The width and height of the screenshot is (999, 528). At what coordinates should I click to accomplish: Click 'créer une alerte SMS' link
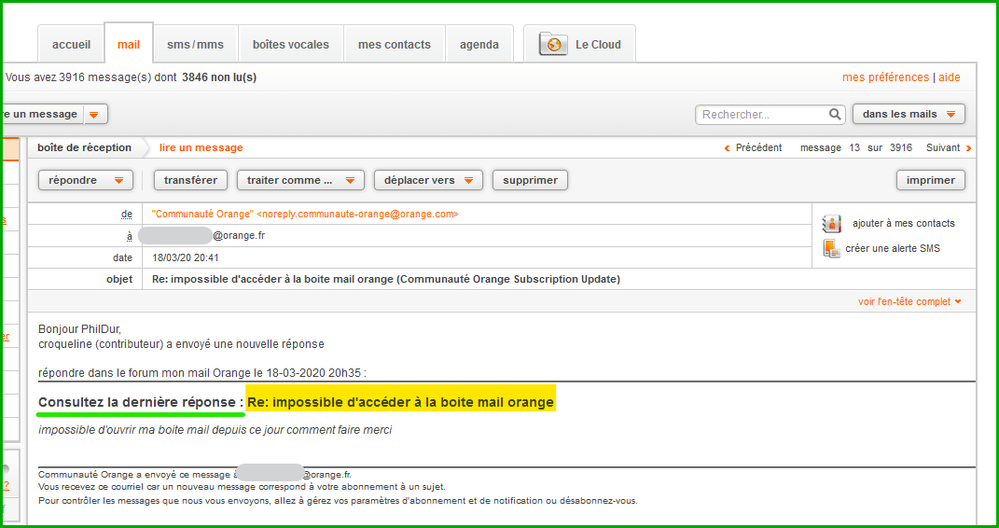pos(893,248)
